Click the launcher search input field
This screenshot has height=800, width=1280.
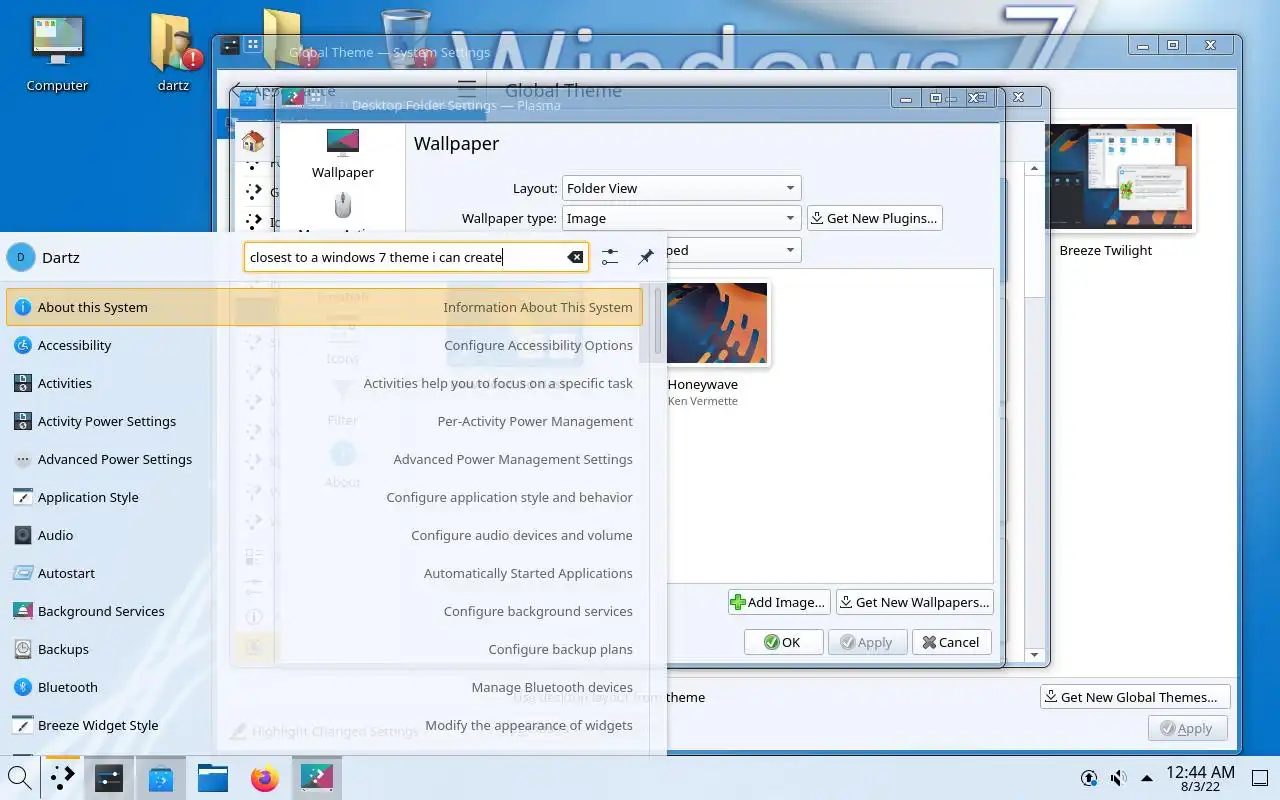coord(416,257)
